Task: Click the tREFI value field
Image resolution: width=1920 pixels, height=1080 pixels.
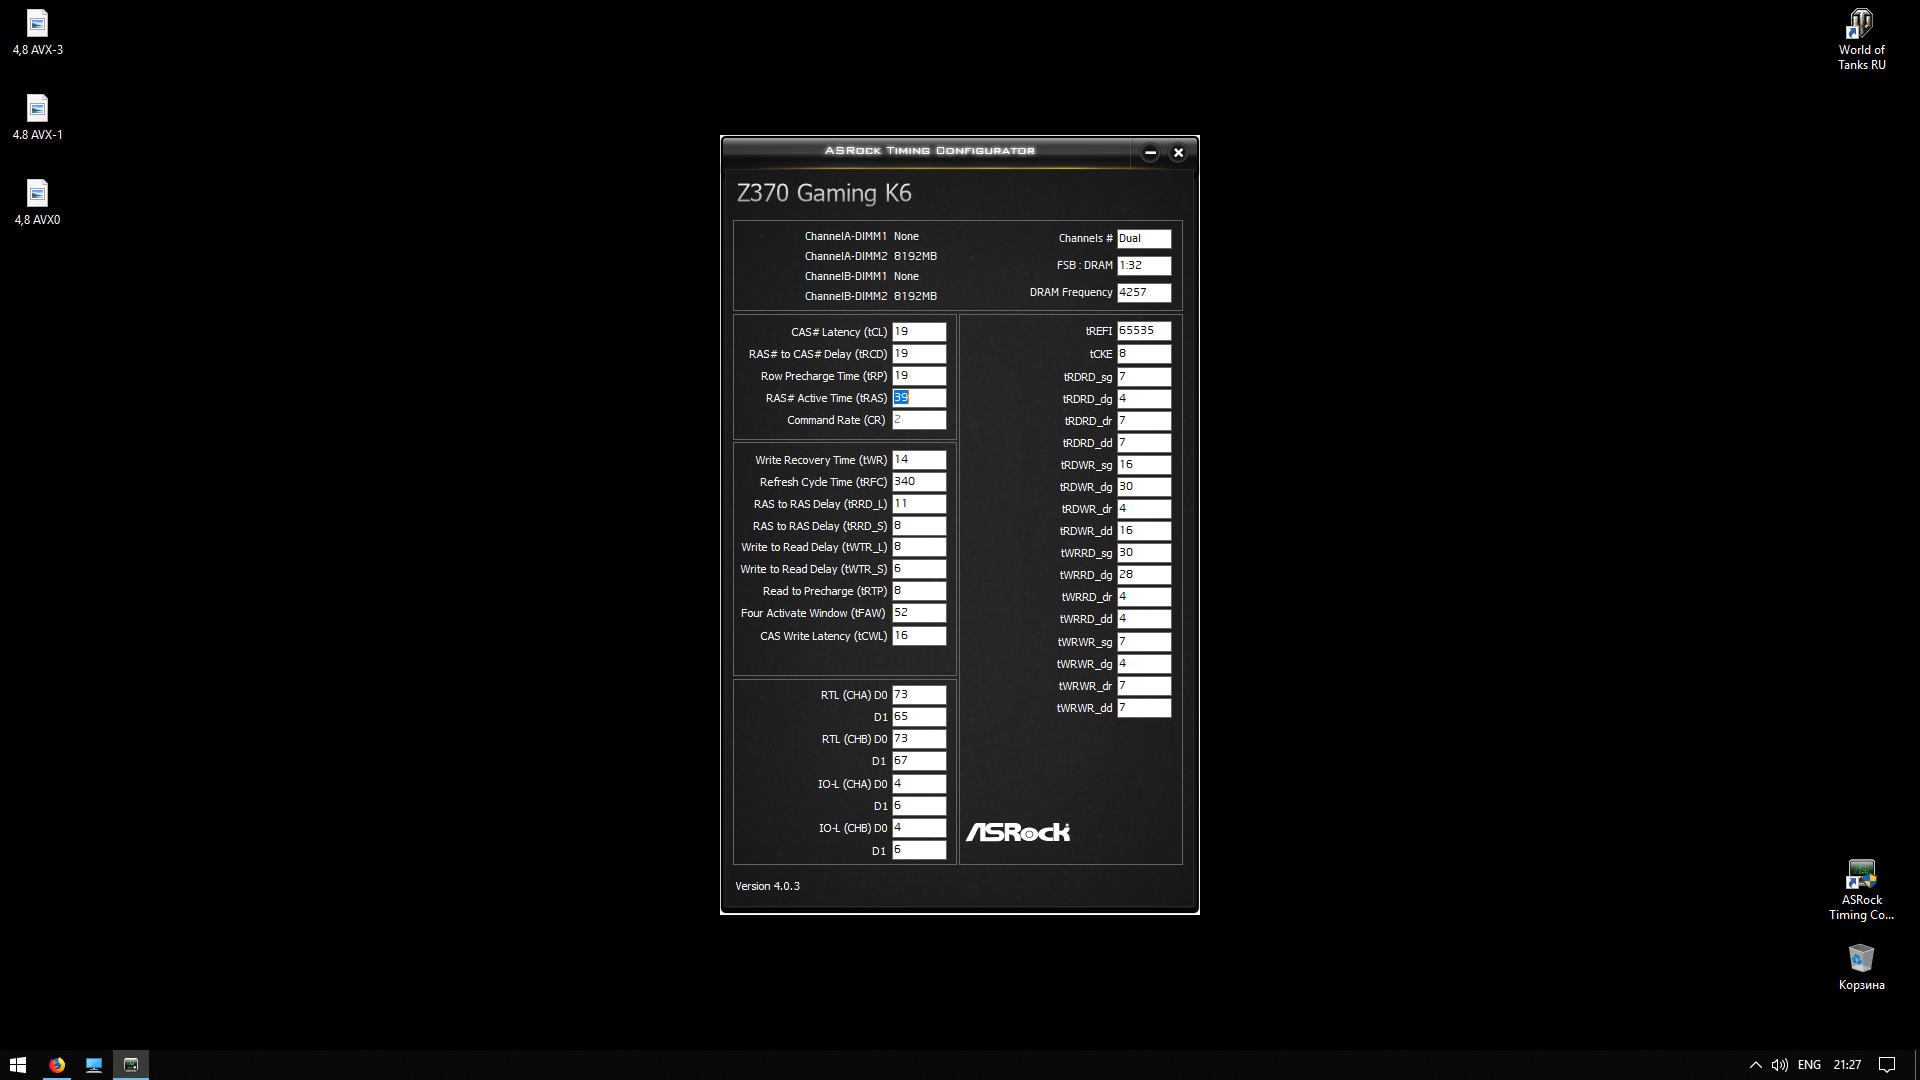Action: click(x=1143, y=331)
